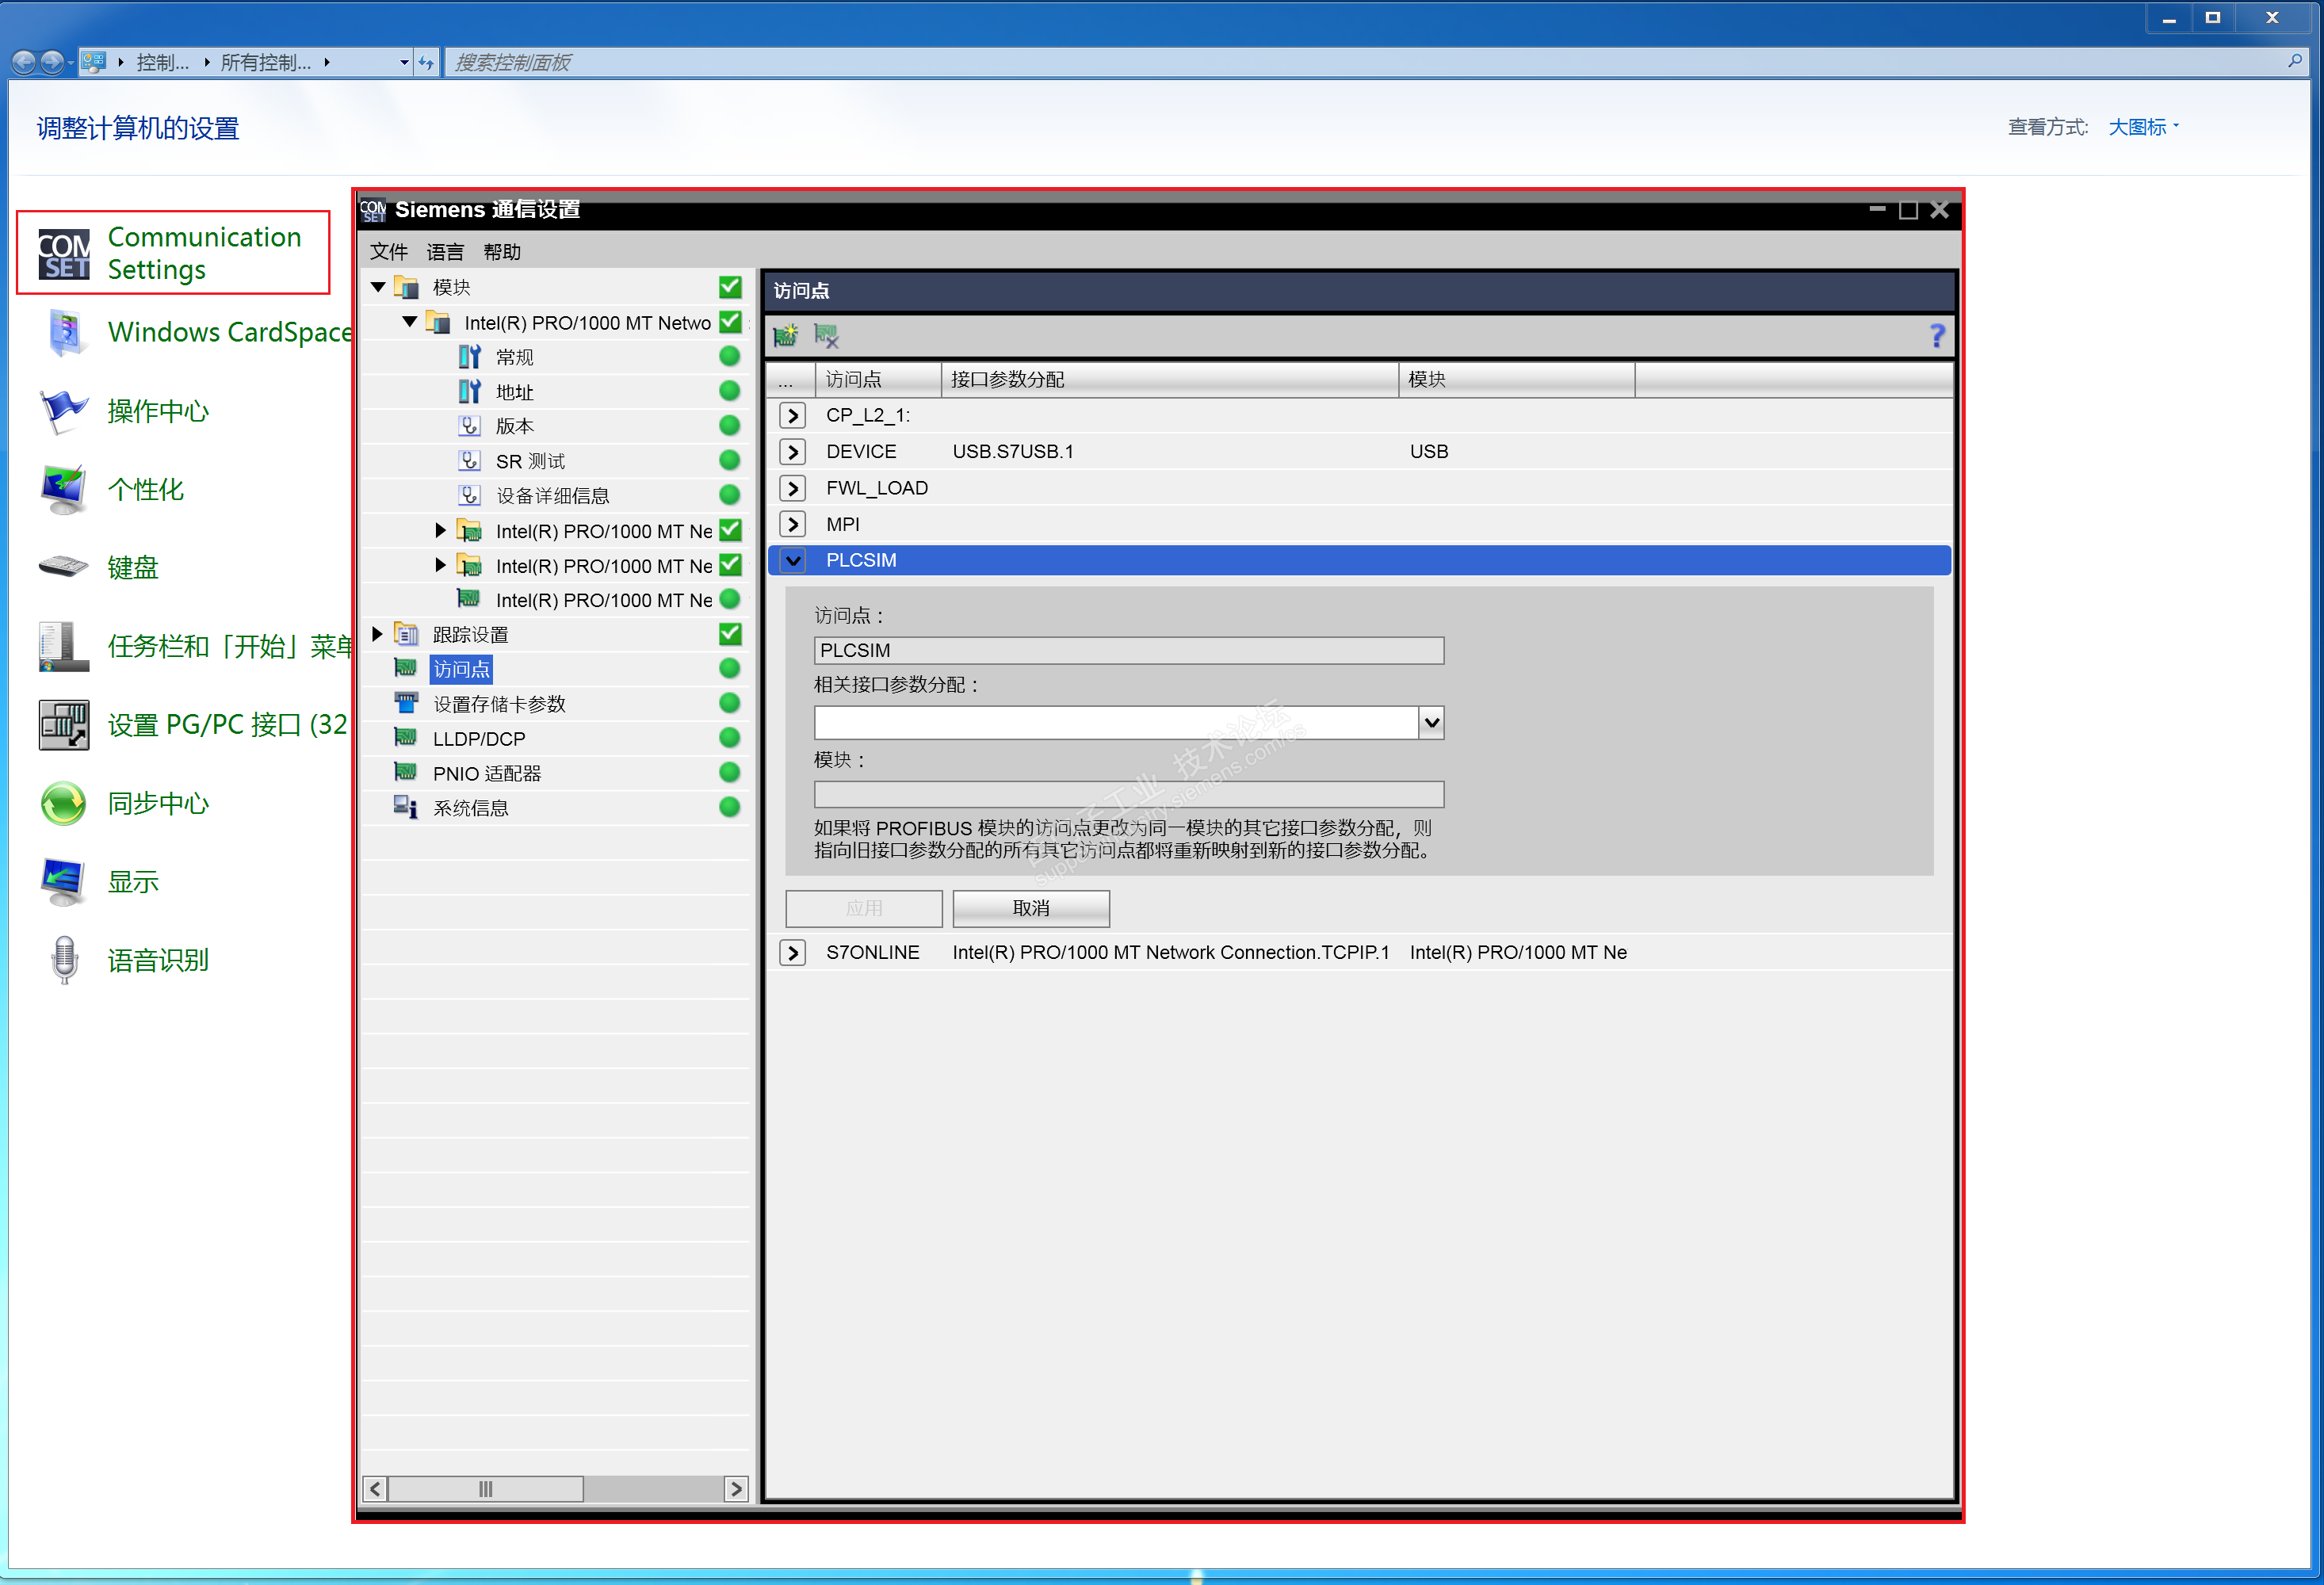Open the 相关接口参数分配 dropdown list
Image resolution: width=2324 pixels, height=1585 pixels.
point(1431,722)
